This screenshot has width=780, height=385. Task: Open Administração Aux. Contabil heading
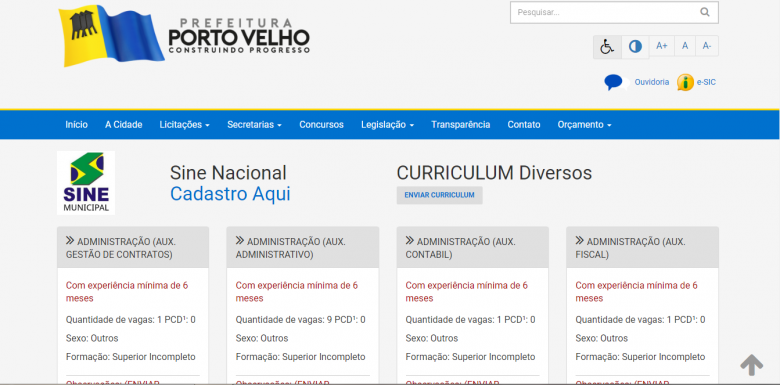click(461, 248)
